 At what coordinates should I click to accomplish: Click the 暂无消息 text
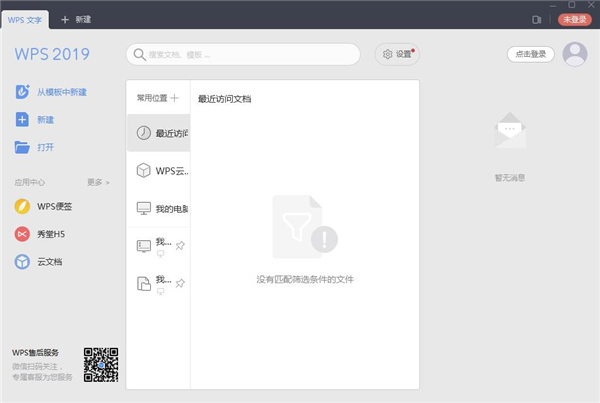510,178
